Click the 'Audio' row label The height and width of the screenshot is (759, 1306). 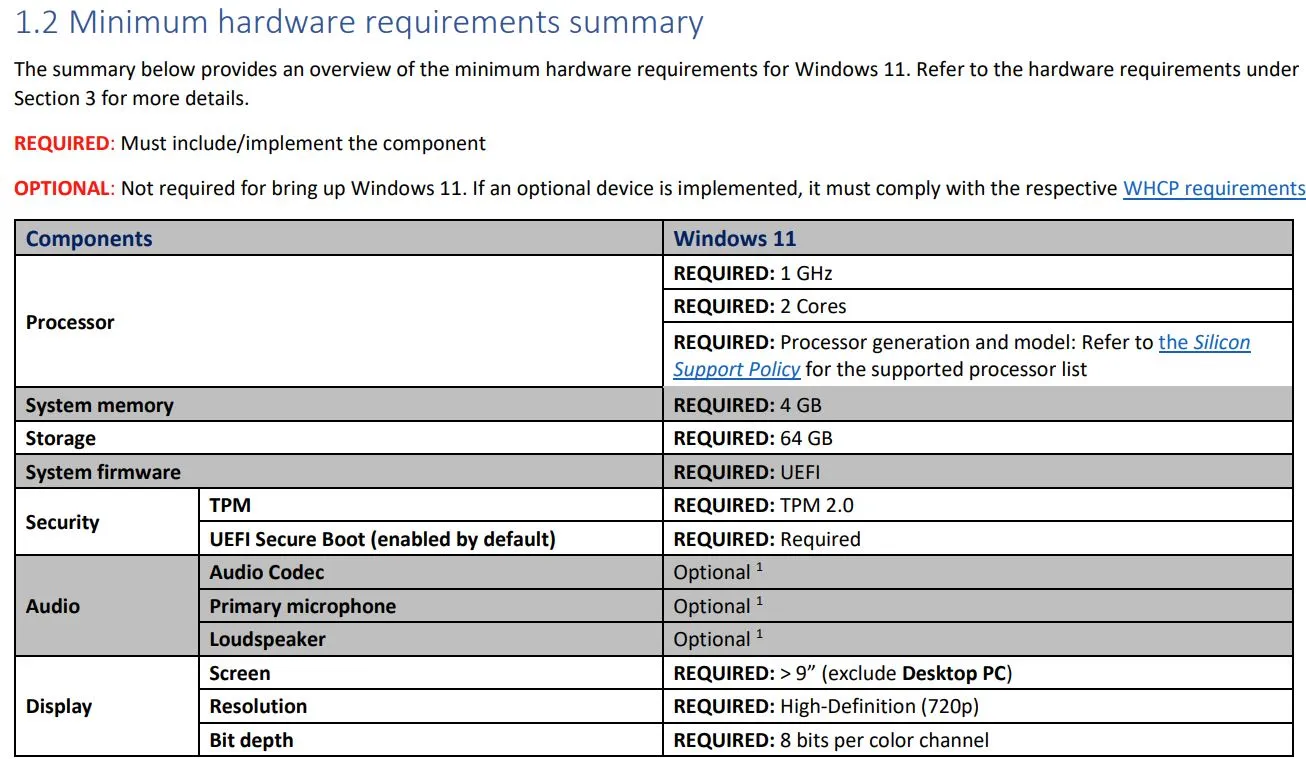click(x=53, y=606)
